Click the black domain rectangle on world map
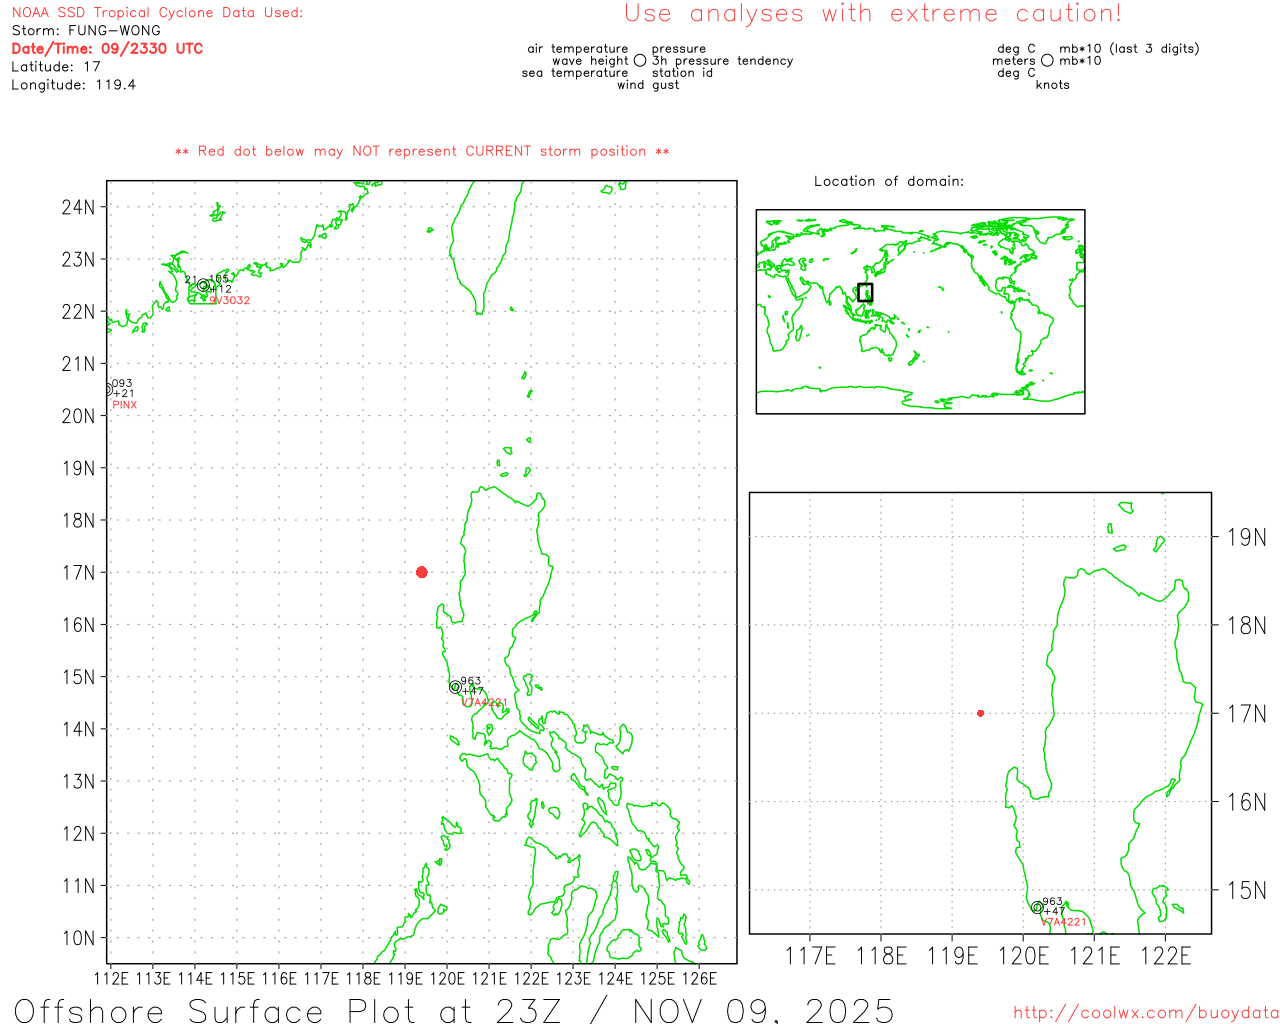The width and height of the screenshot is (1280, 1024). click(865, 292)
